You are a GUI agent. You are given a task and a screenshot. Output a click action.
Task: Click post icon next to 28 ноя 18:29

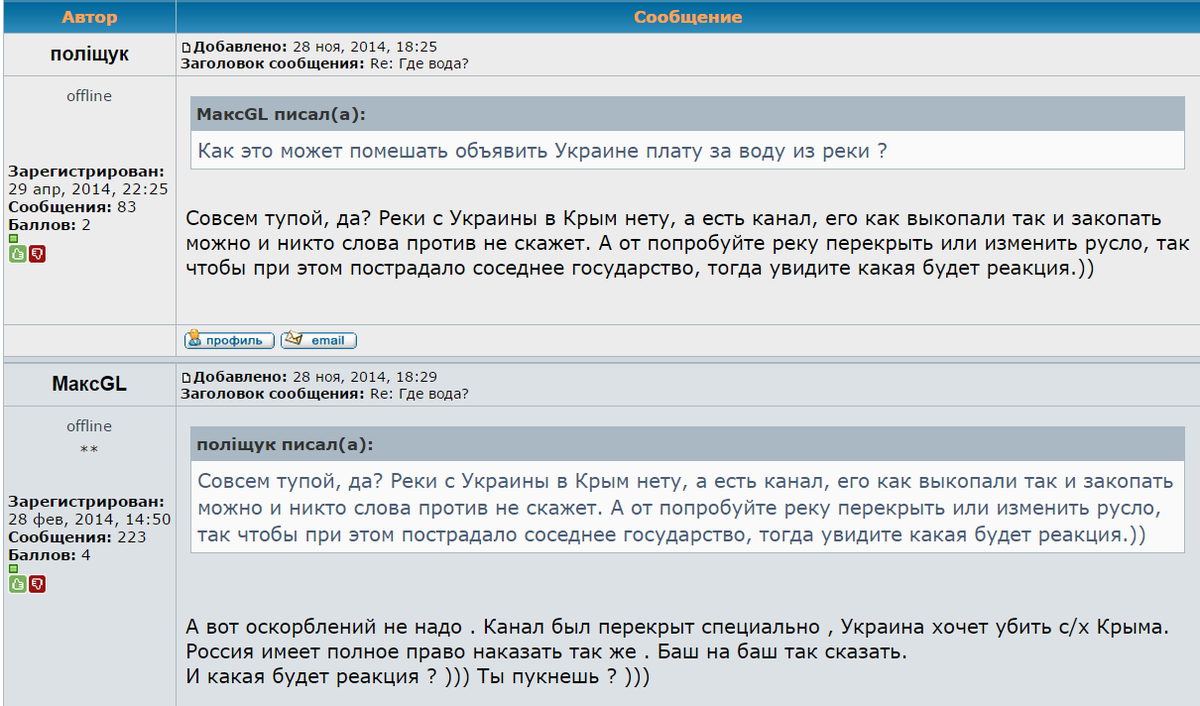point(185,377)
